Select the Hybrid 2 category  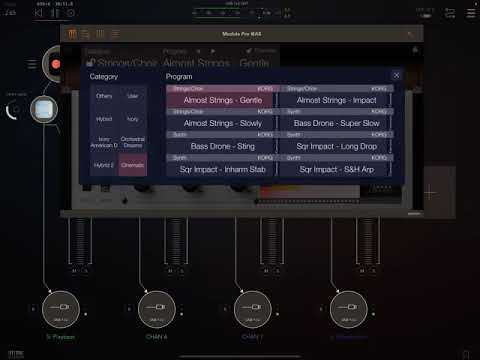104,165
